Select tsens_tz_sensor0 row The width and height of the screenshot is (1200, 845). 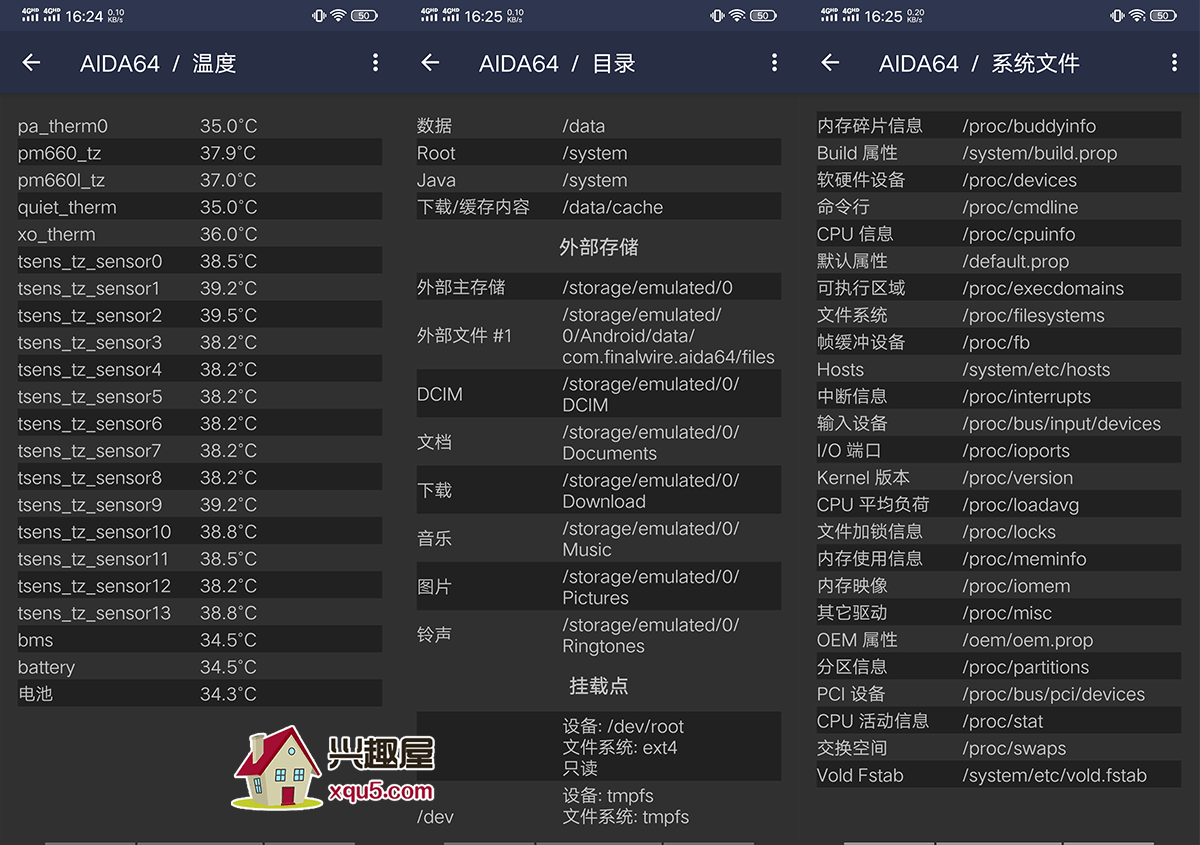click(200, 261)
